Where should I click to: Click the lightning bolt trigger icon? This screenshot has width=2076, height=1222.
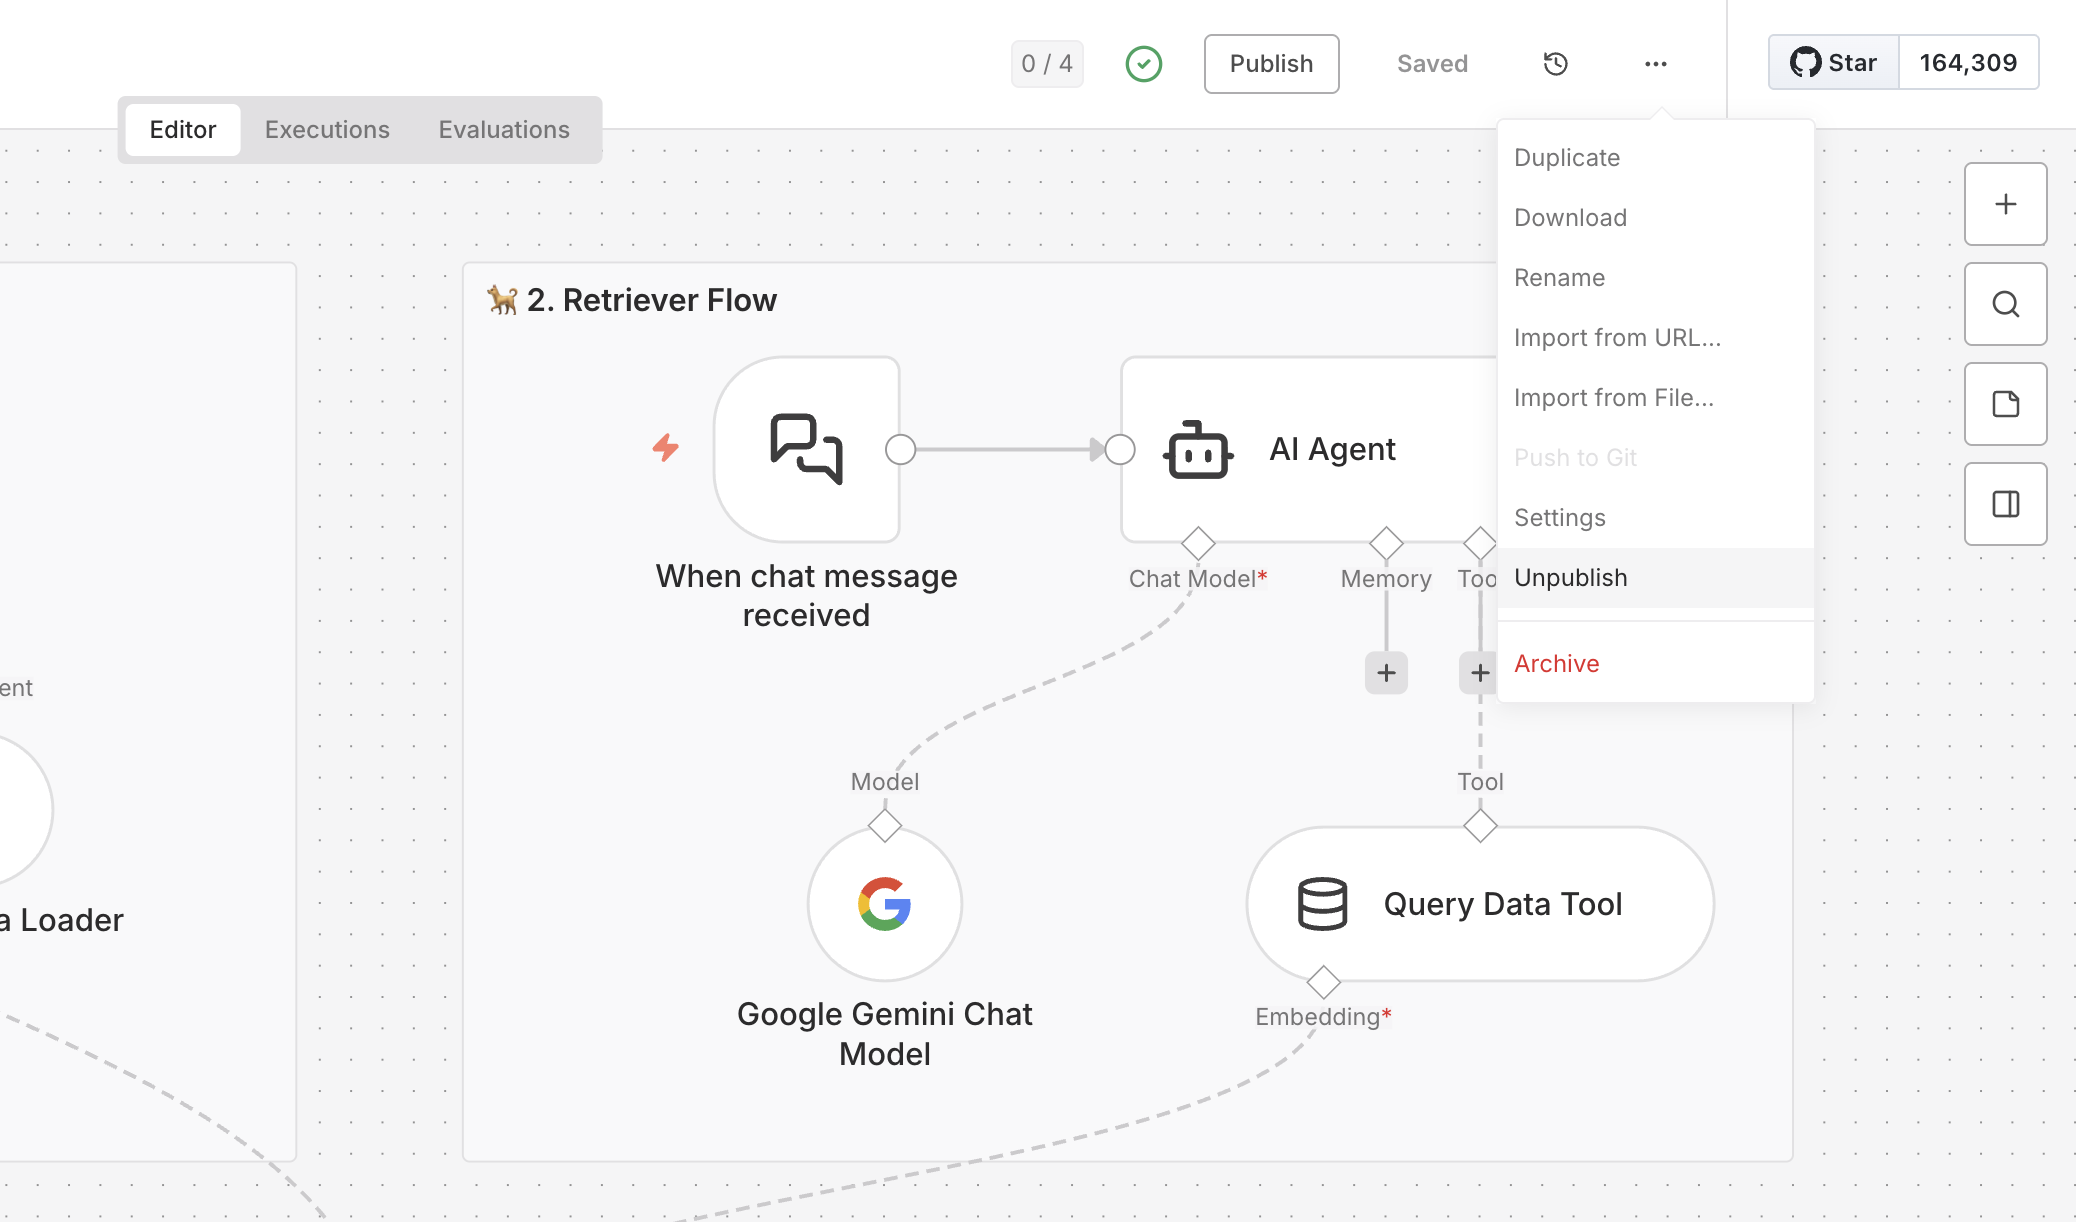pyautogui.click(x=665, y=449)
